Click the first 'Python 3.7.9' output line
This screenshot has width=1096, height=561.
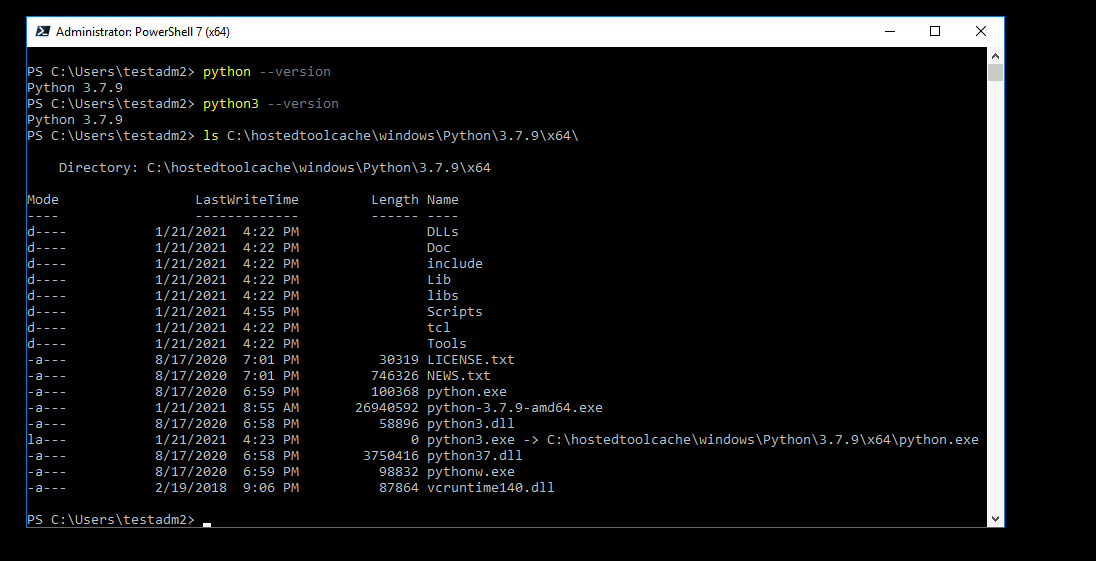[75, 87]
